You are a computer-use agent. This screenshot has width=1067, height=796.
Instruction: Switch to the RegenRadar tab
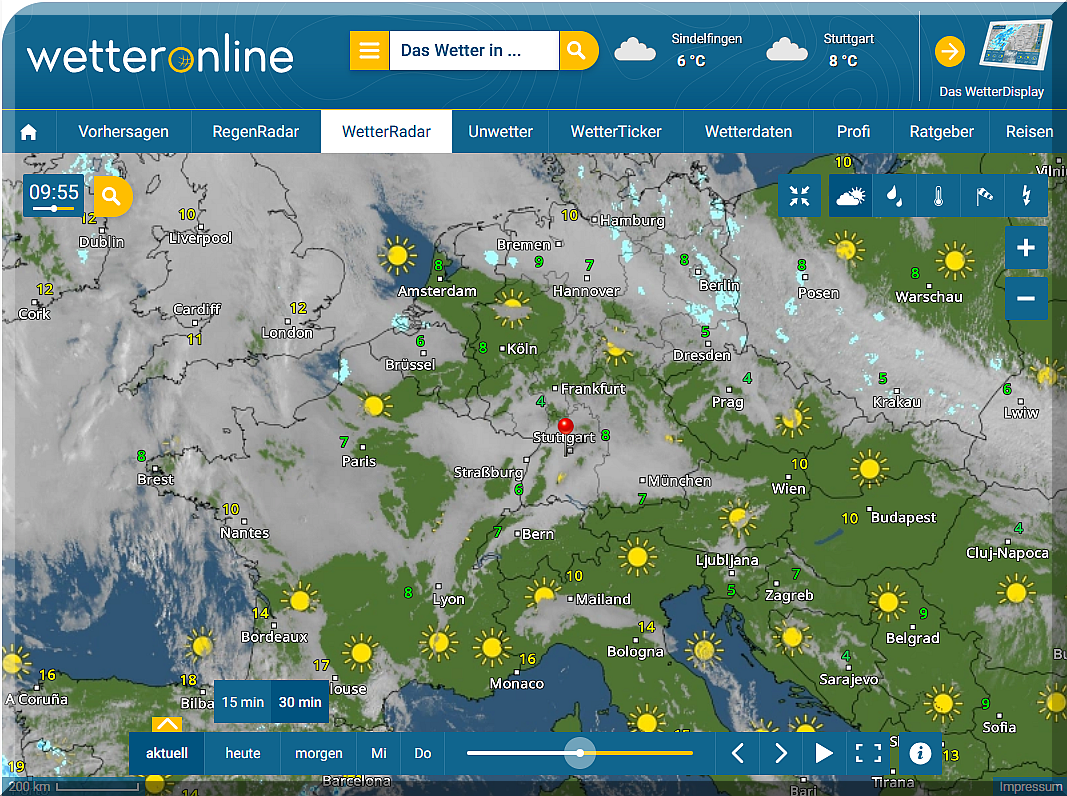click(256, 132)
